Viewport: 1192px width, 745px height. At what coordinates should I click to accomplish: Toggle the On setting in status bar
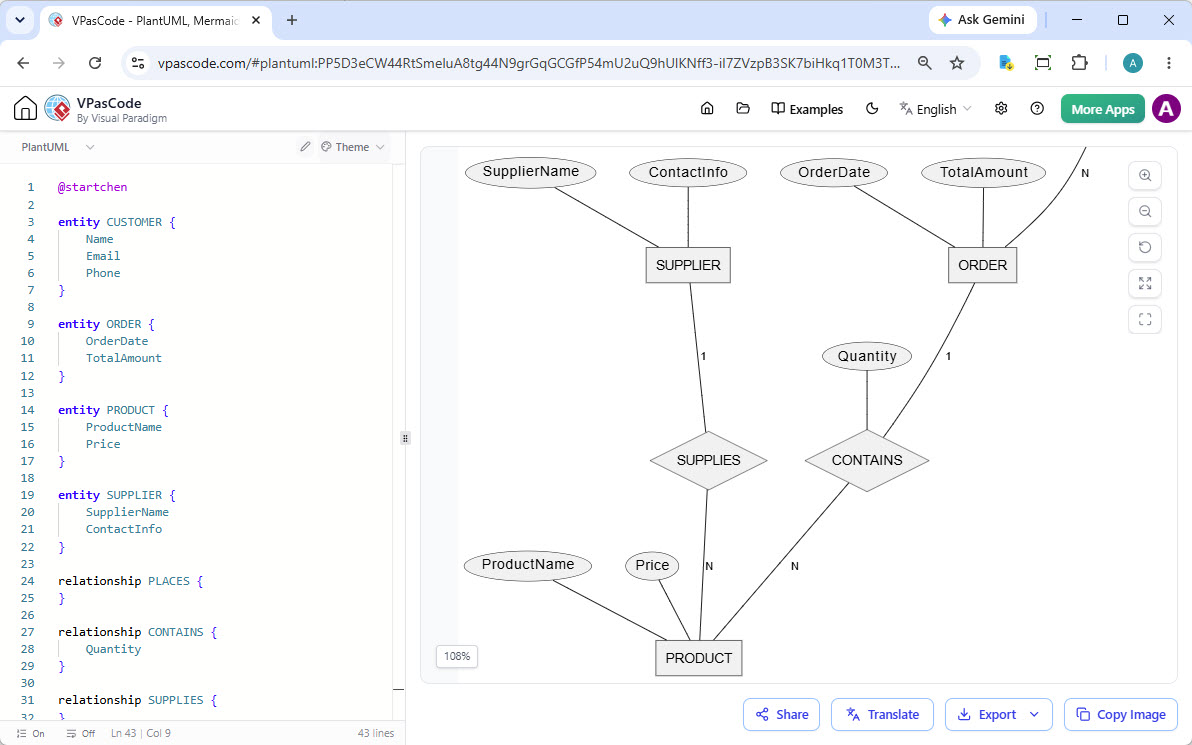click(30, 734)
